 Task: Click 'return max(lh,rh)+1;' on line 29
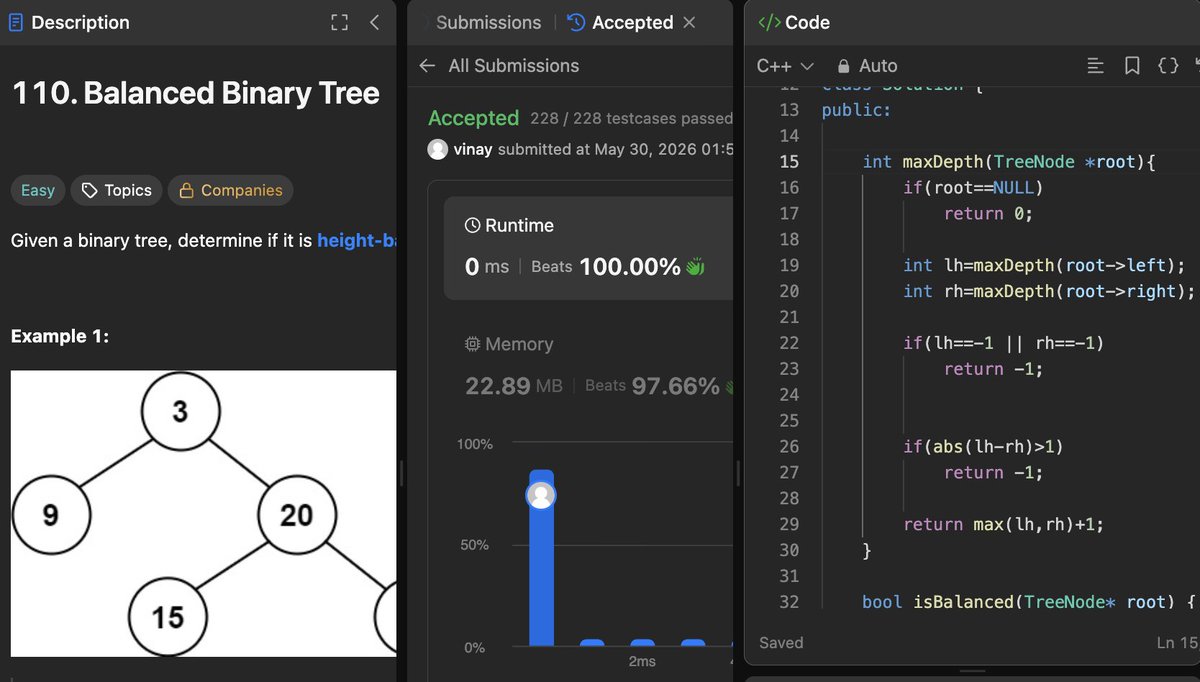tap(1003, 524)
